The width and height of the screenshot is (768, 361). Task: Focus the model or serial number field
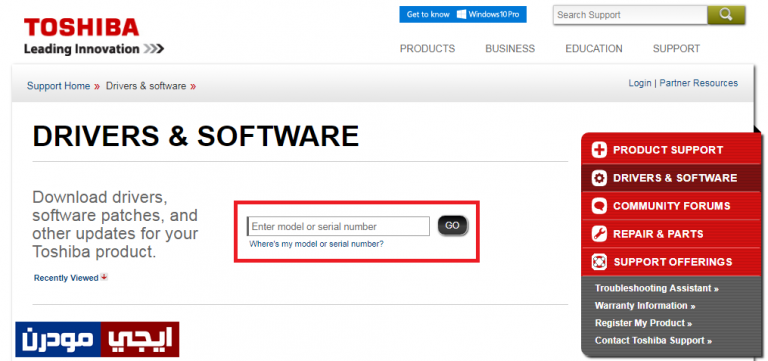[338, 226]
